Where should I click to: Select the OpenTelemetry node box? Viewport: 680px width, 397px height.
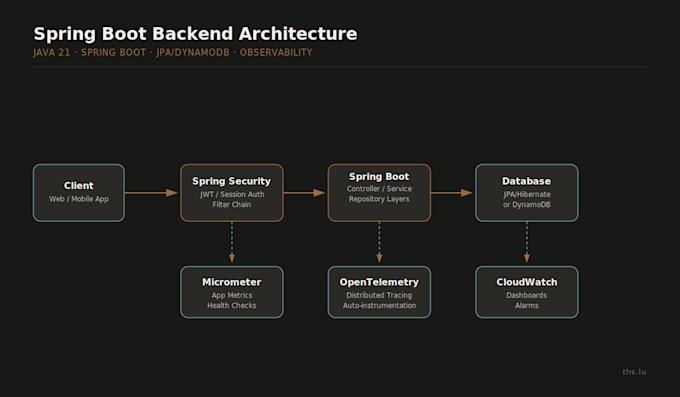pos(379,292)
